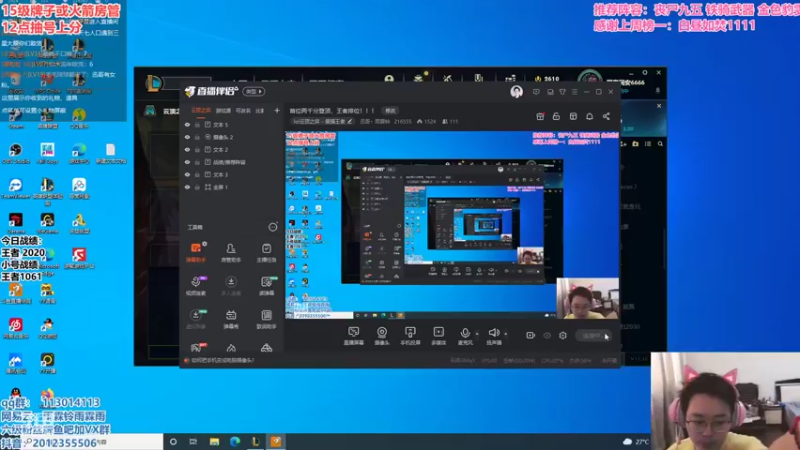Lock the 文本 5 layer
The image size is (800, 450).
pyautogui.click(x=197, y=124)
